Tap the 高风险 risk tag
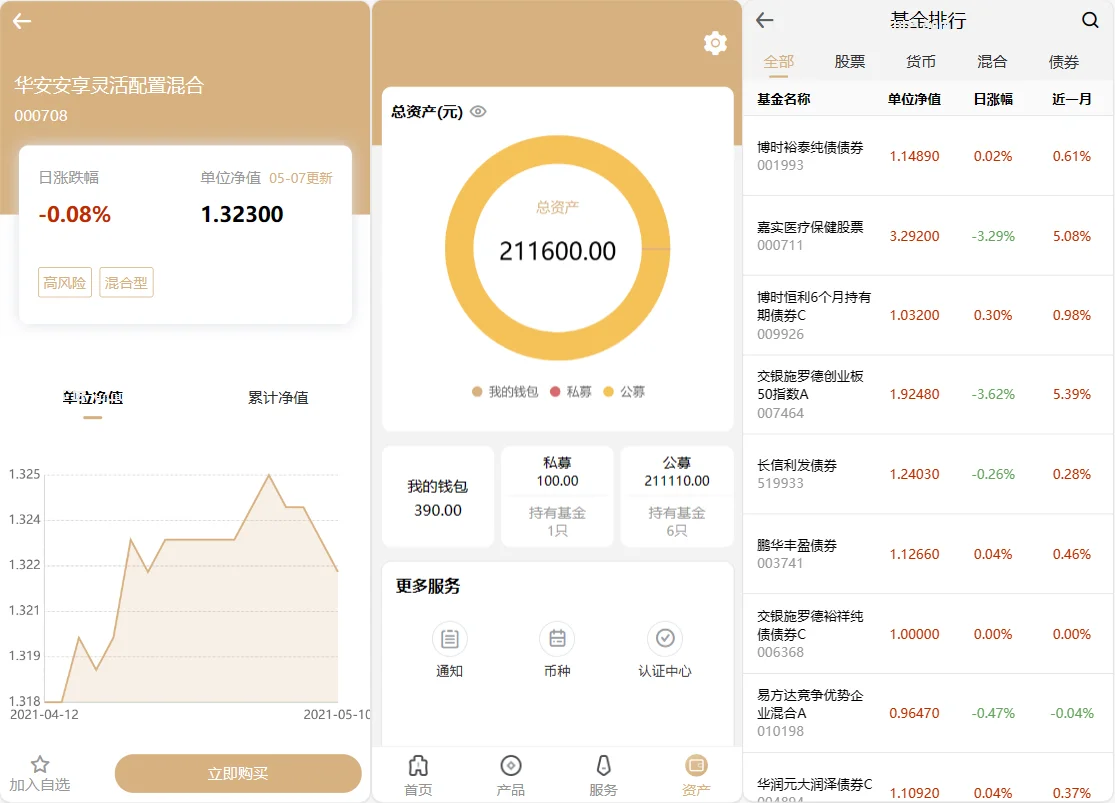Viewport: 1115px width, 803px height. point(65,282)
